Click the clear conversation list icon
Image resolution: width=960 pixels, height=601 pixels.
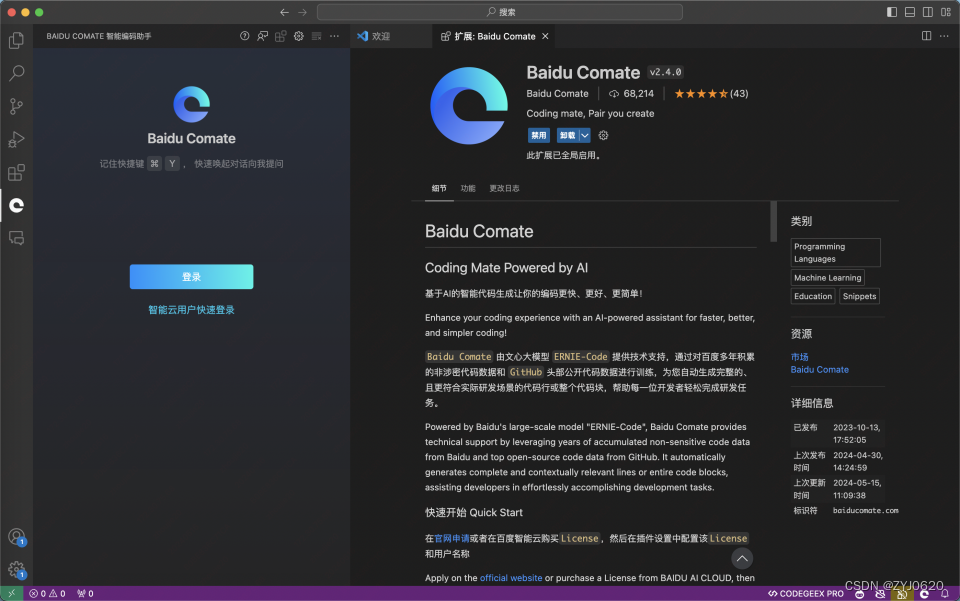click(317, 36)
